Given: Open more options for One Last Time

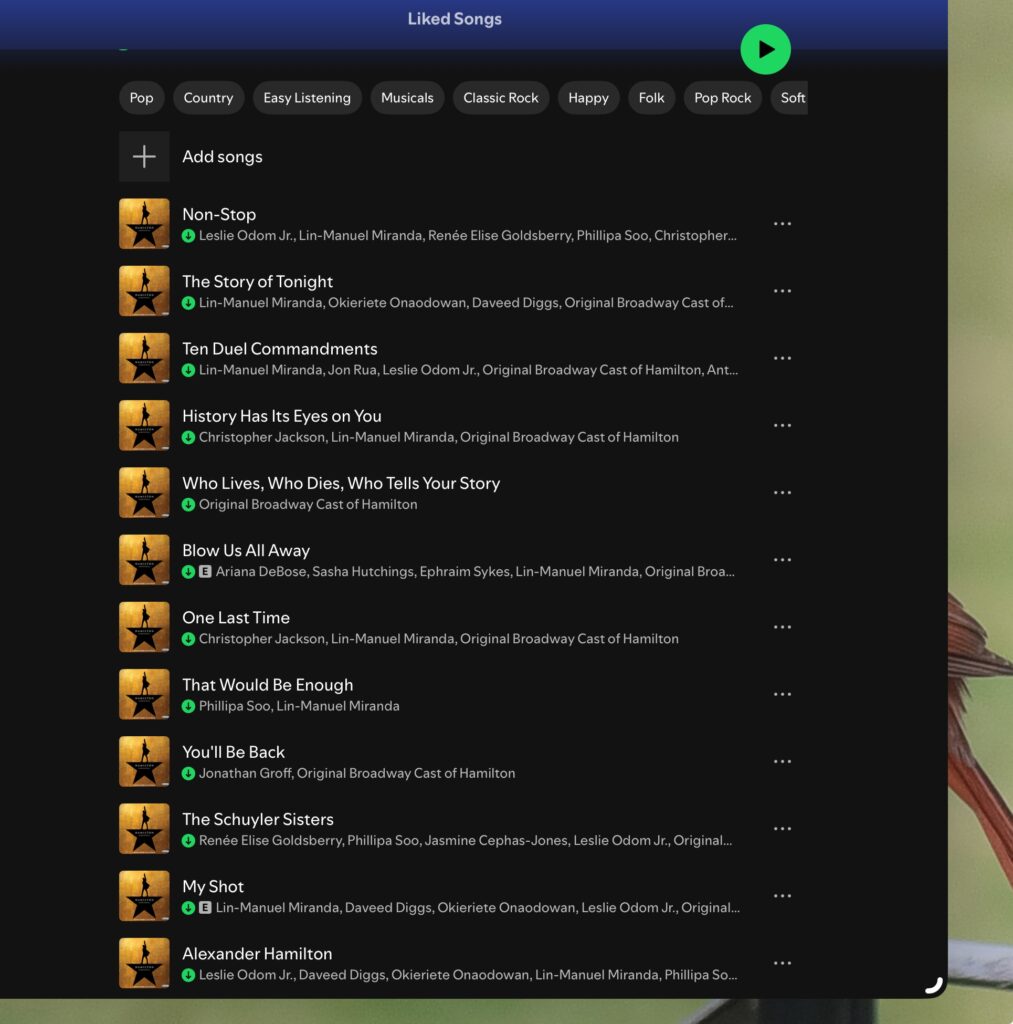Looking at the screenshot, I should click(782, 628).
